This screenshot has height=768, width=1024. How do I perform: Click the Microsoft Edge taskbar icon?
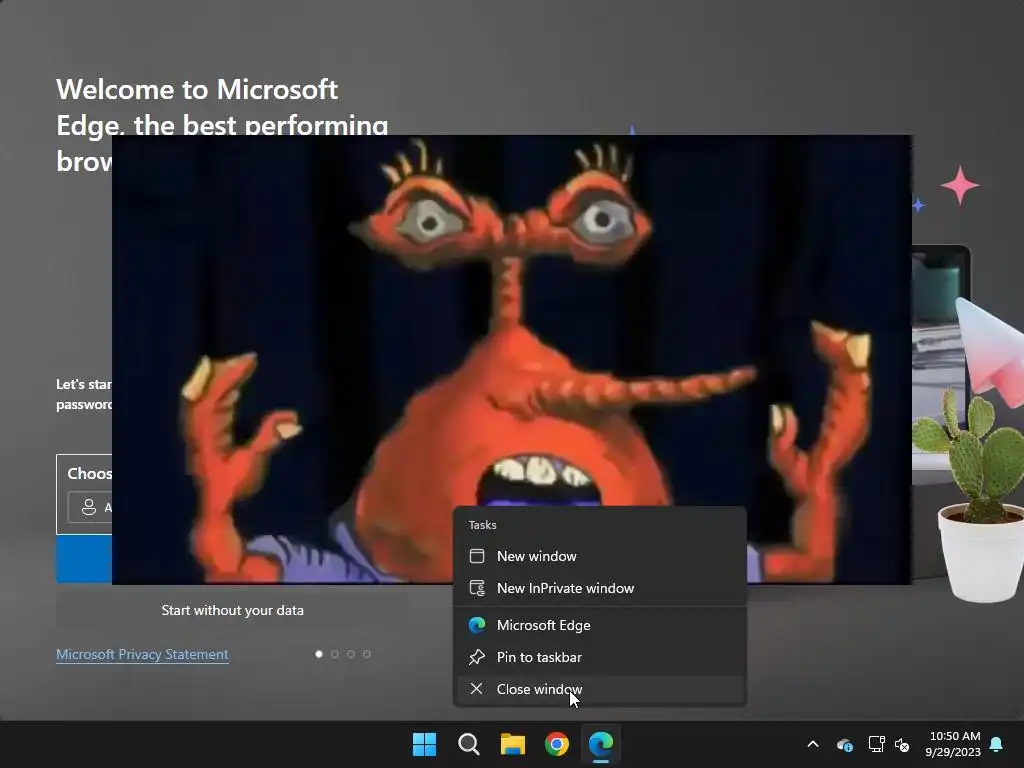pyautogui.click(x=601, y=744)
